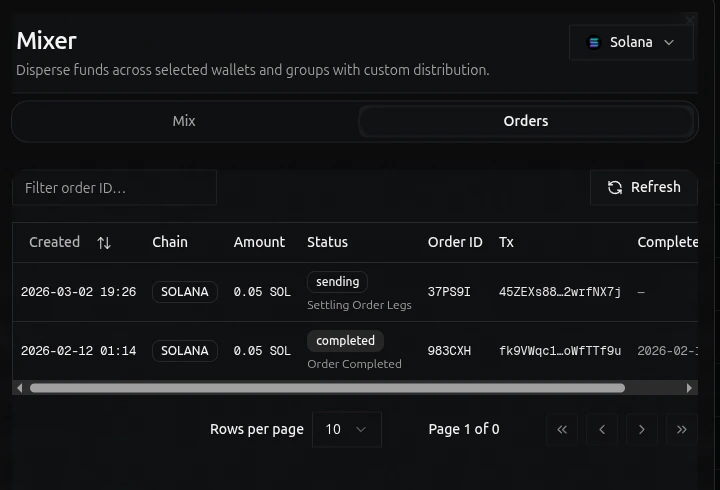Viewport: 720px width, 490px height.
Task: Click the Rows per page label
Action: [257, 429]
